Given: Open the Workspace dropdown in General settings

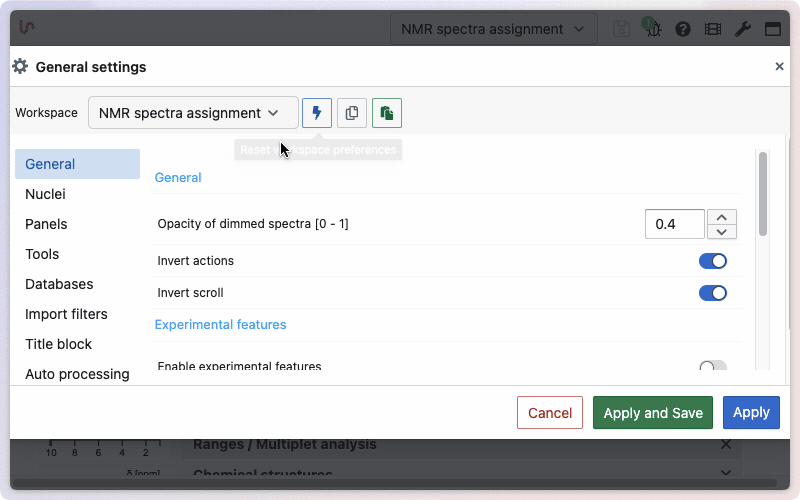Looking at the screenshot, I should pos(193,113).
